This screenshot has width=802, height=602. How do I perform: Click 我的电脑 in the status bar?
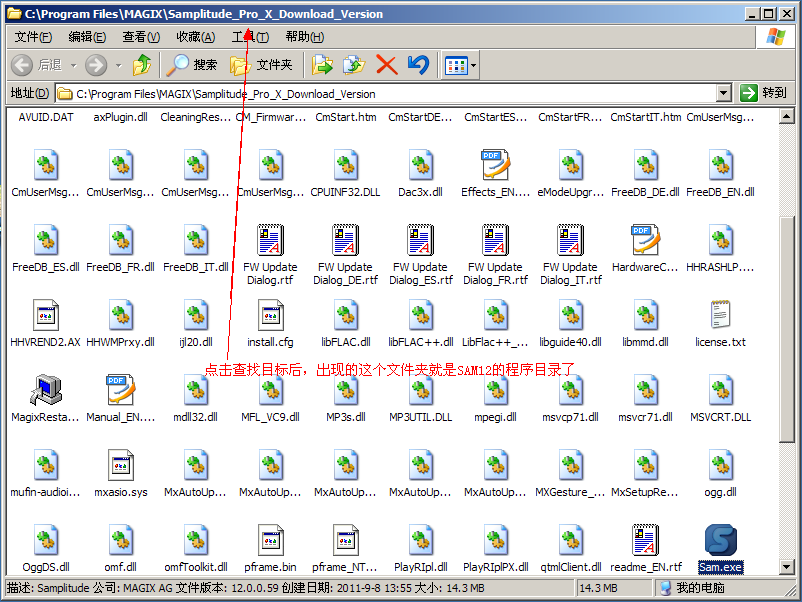(700, 588)
